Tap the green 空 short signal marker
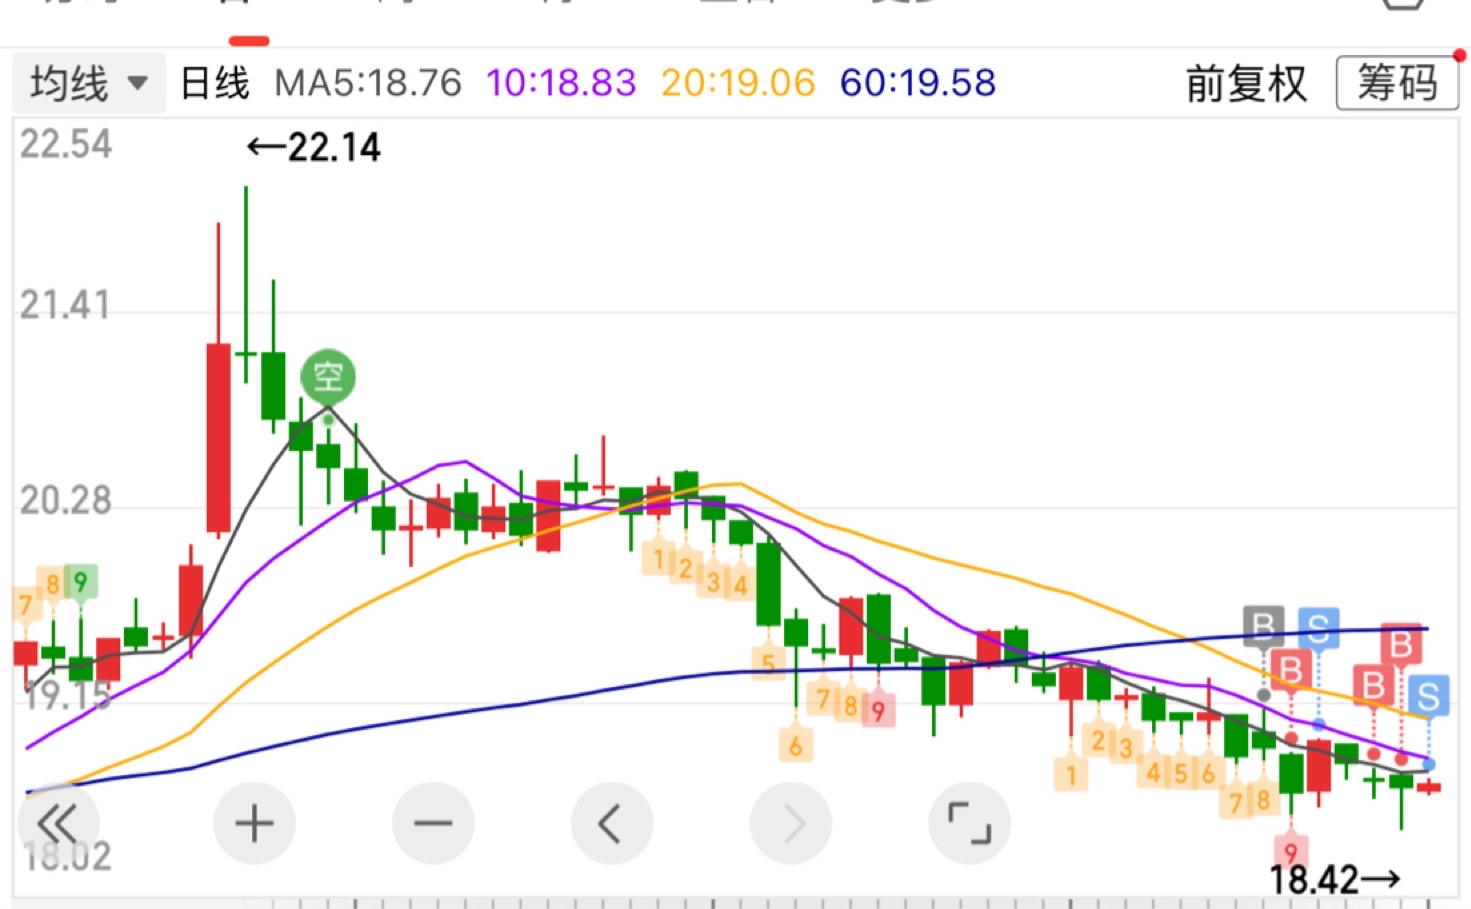This screenshot has width=1471, height=909. (x=328, y=377)
